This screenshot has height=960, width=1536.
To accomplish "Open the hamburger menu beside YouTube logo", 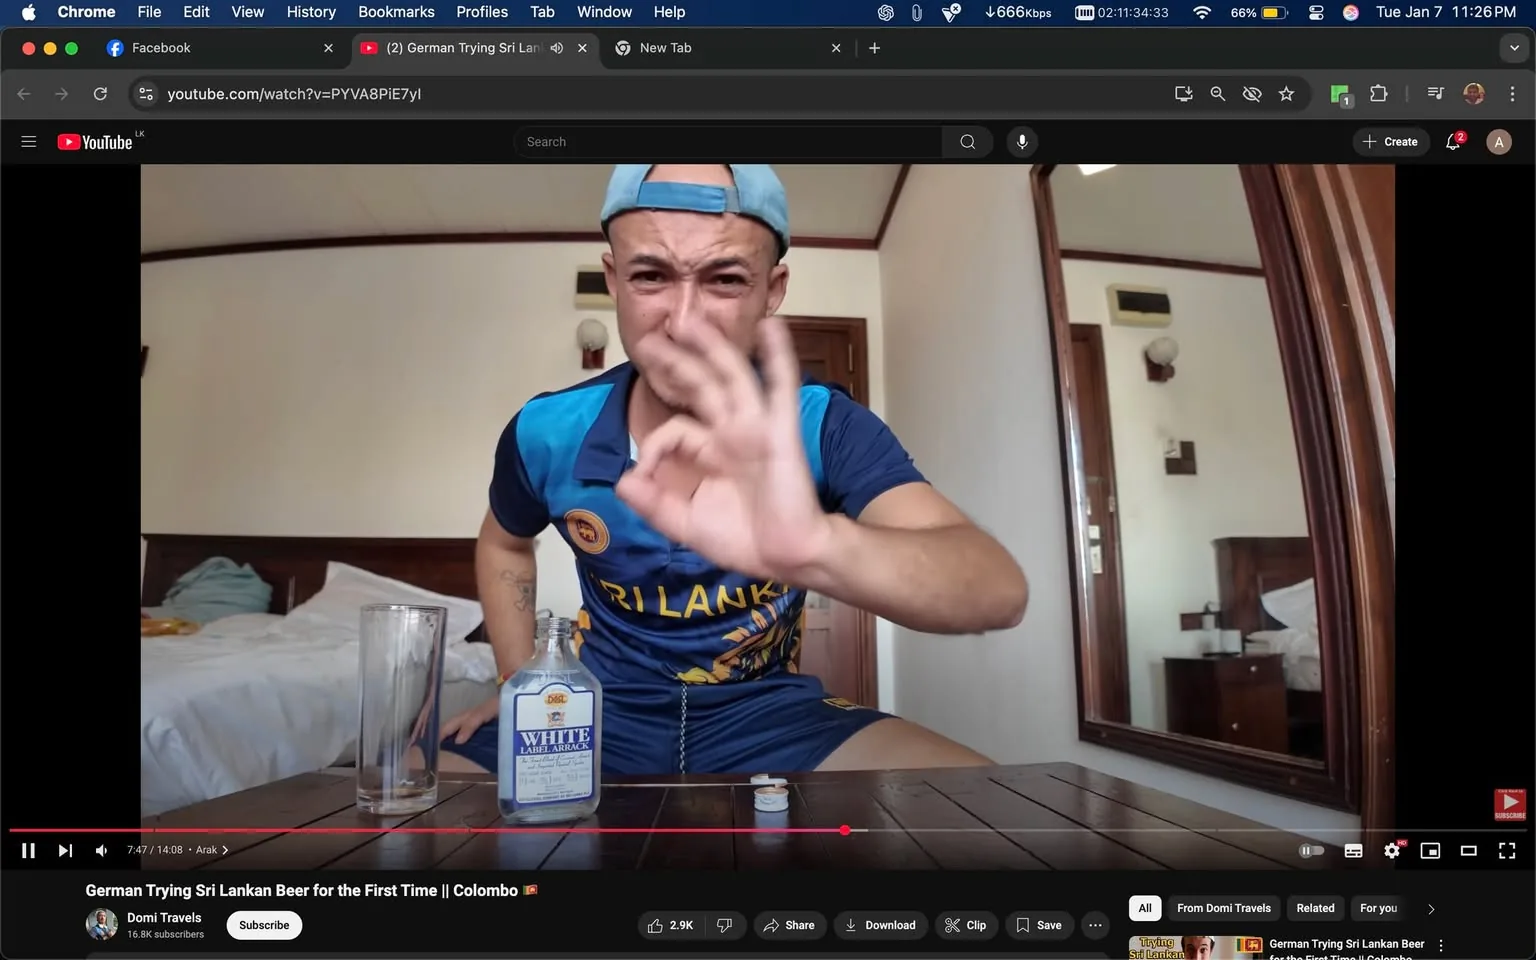I will coord(28,141).
